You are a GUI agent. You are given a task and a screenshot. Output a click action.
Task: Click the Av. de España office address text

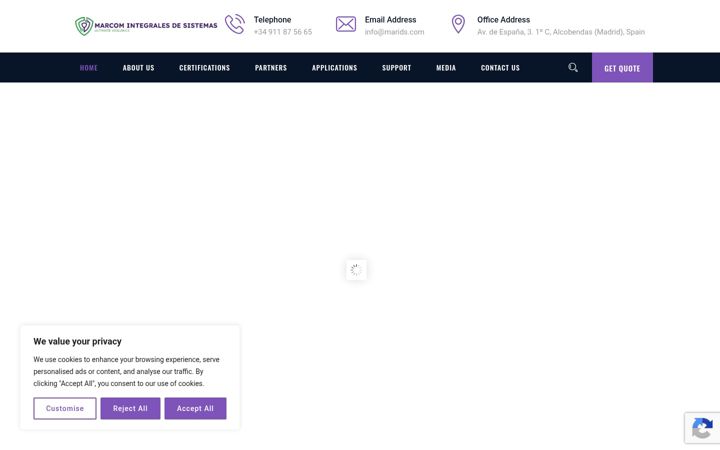(561, 32)
